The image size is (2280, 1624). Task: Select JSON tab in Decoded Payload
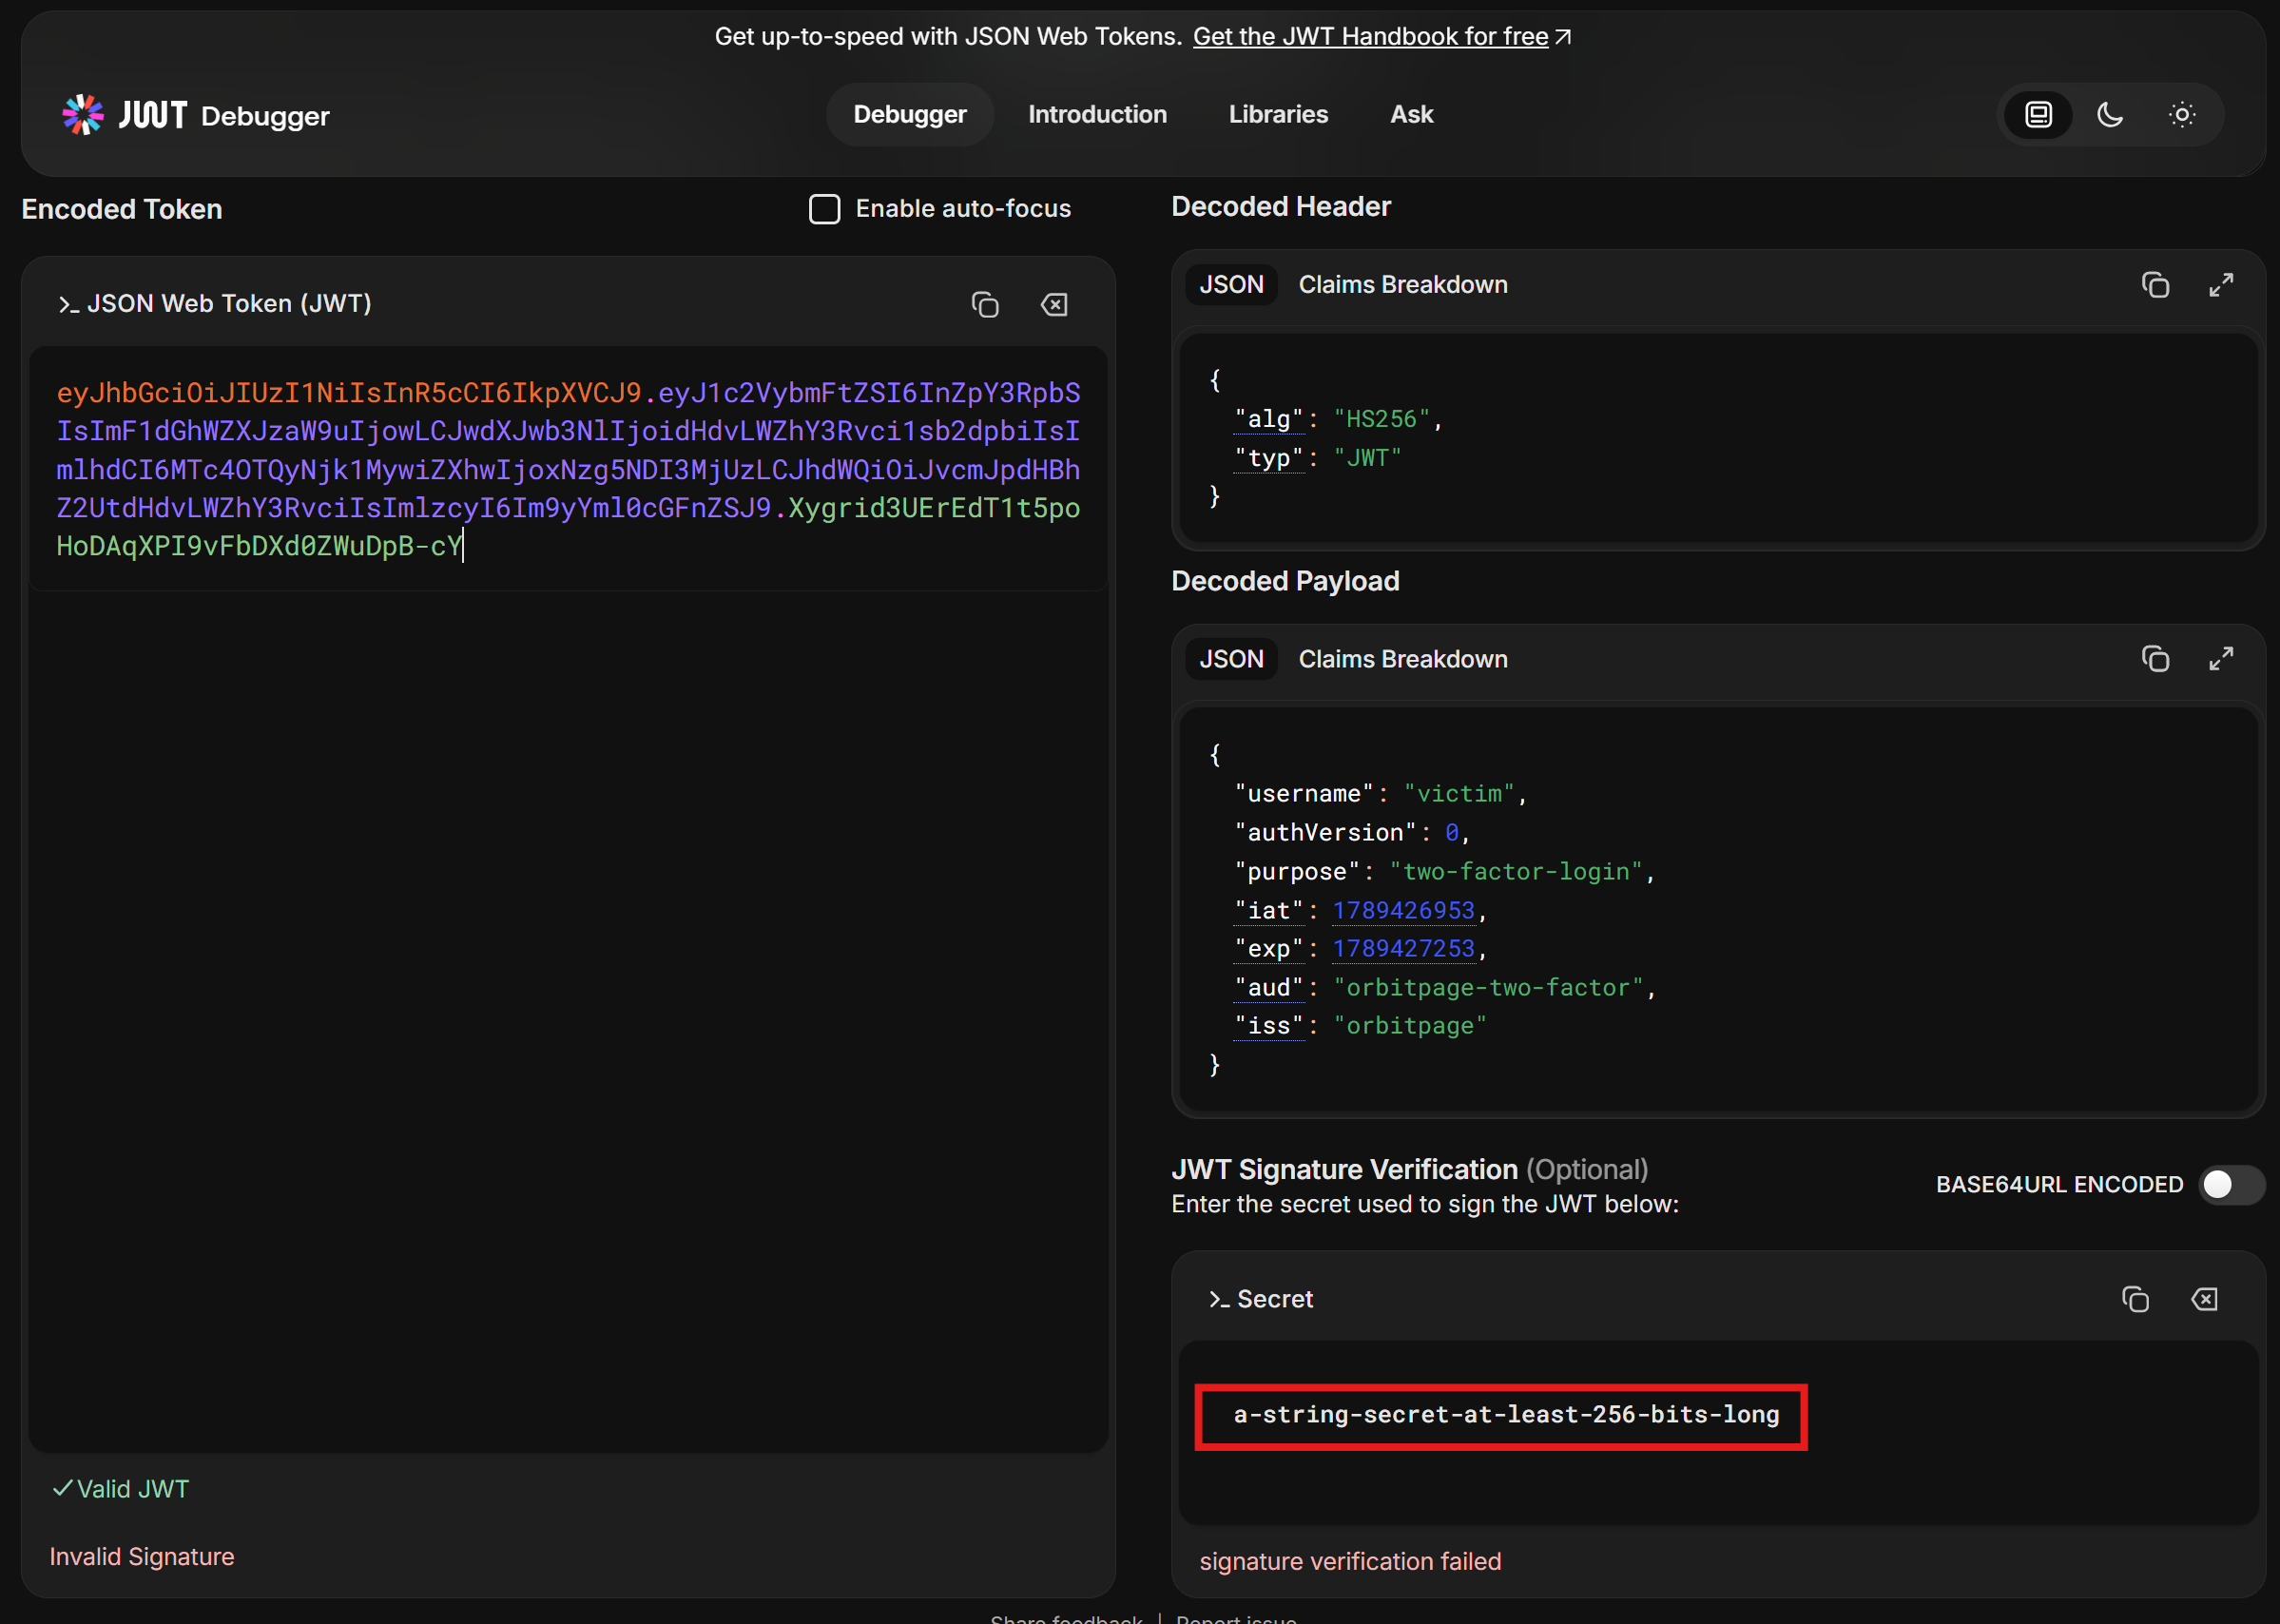tap(1231, 659)
